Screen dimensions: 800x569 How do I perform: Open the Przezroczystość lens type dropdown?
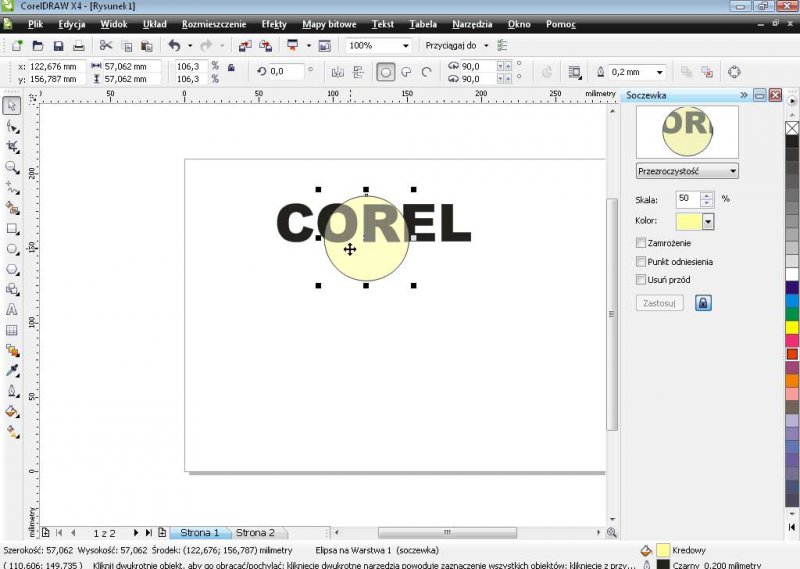(x=687, y=171)
